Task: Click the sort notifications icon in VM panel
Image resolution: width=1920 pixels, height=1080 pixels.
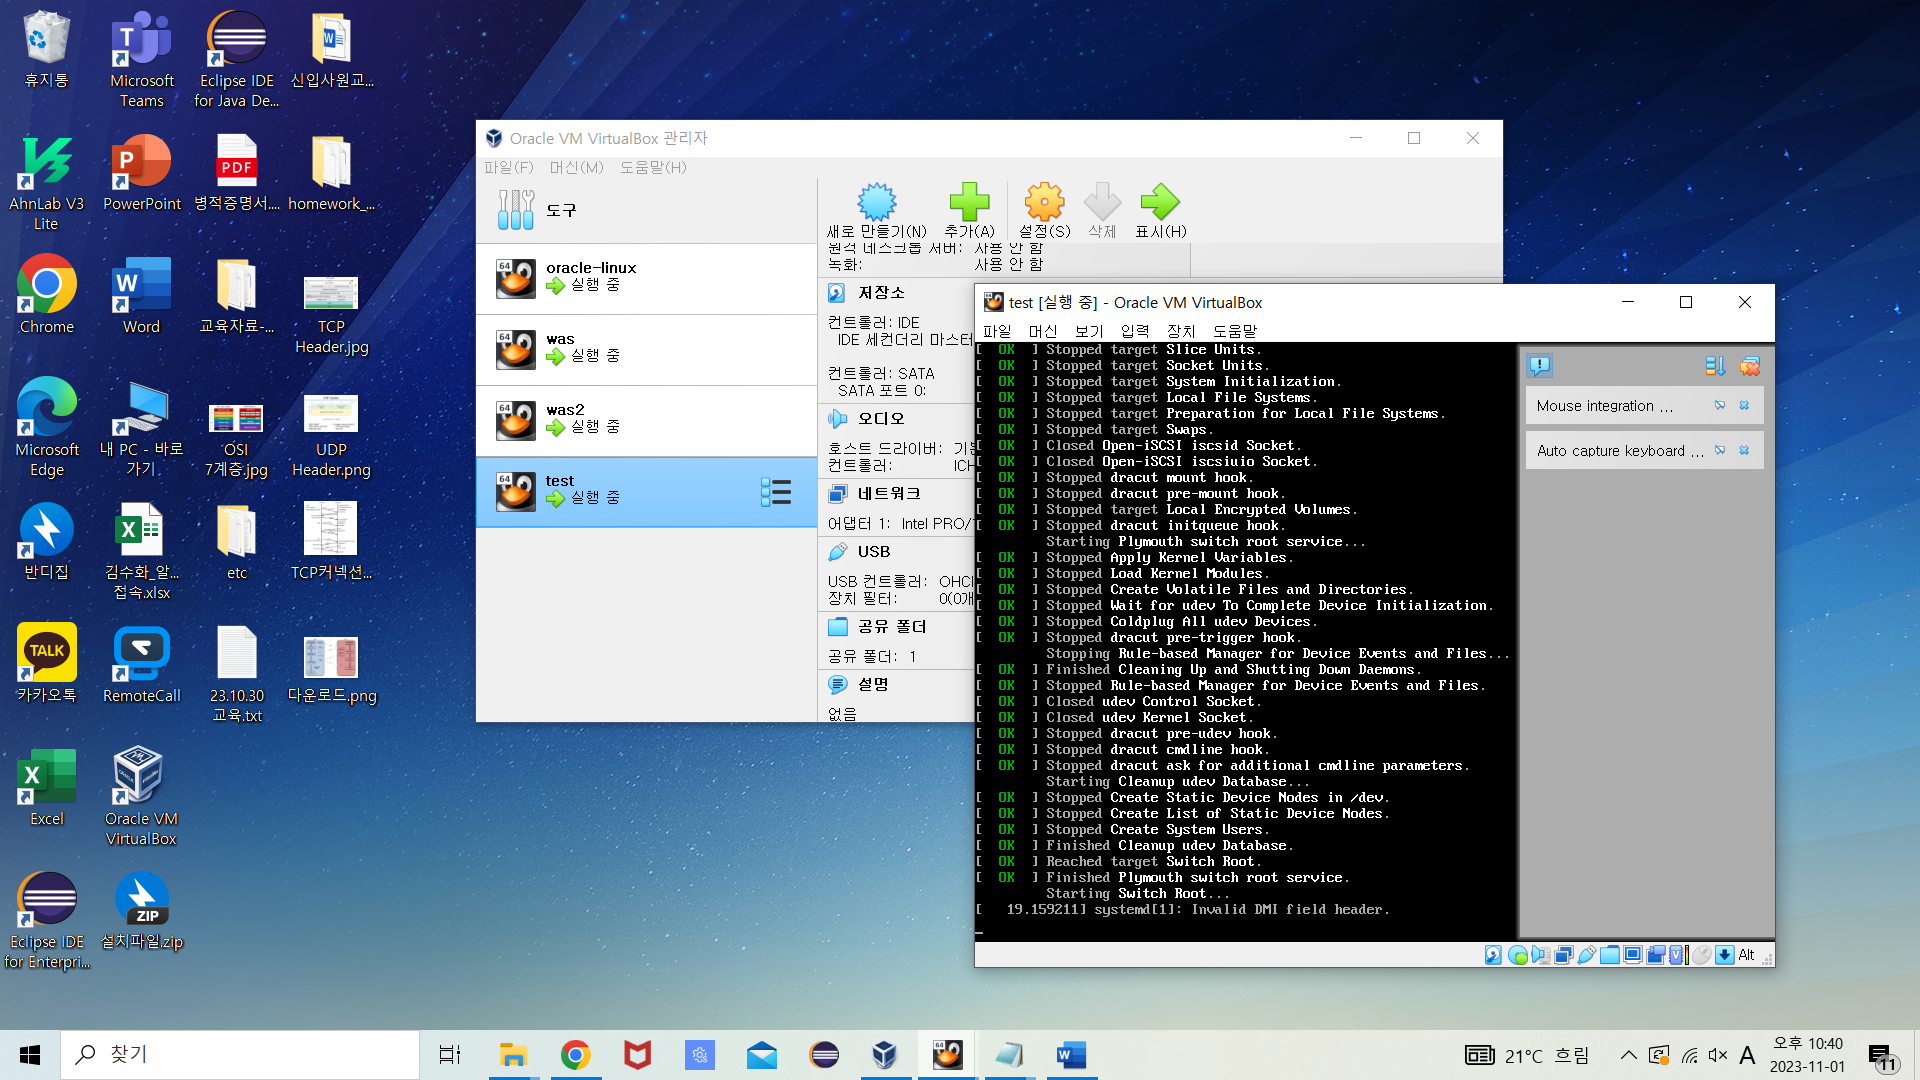Action: (x=1715, y=366)
